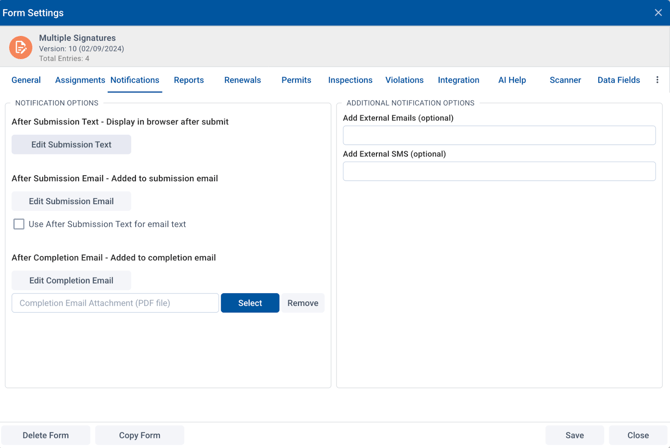Close the Form Settings dialog with X
This screenshot has width=670, height=448.
(658, 13)
